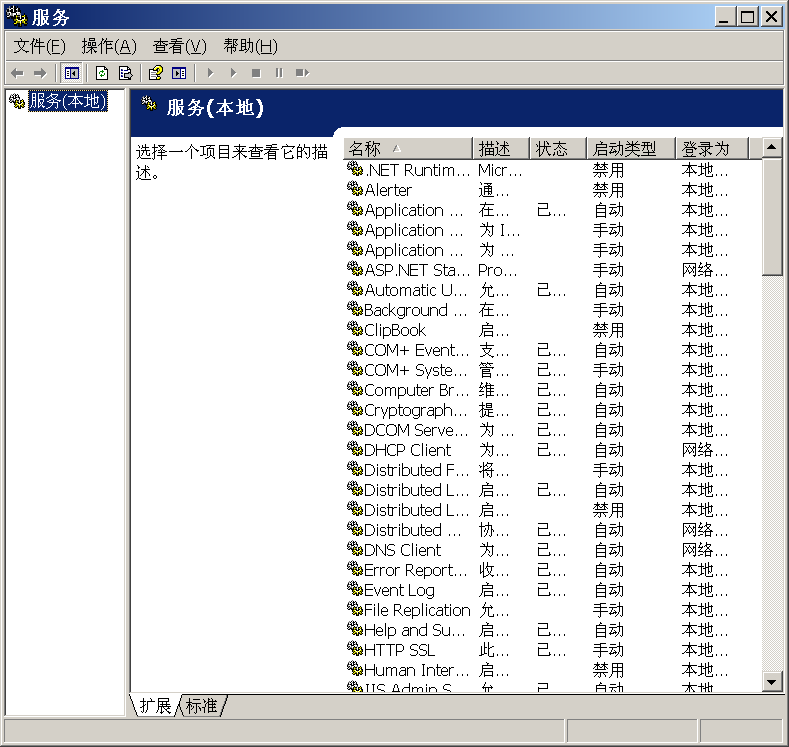The height and width of the screenshot is (747, 789).
Task: Select the DHCP Client gear icon
Action: [355, 449]
